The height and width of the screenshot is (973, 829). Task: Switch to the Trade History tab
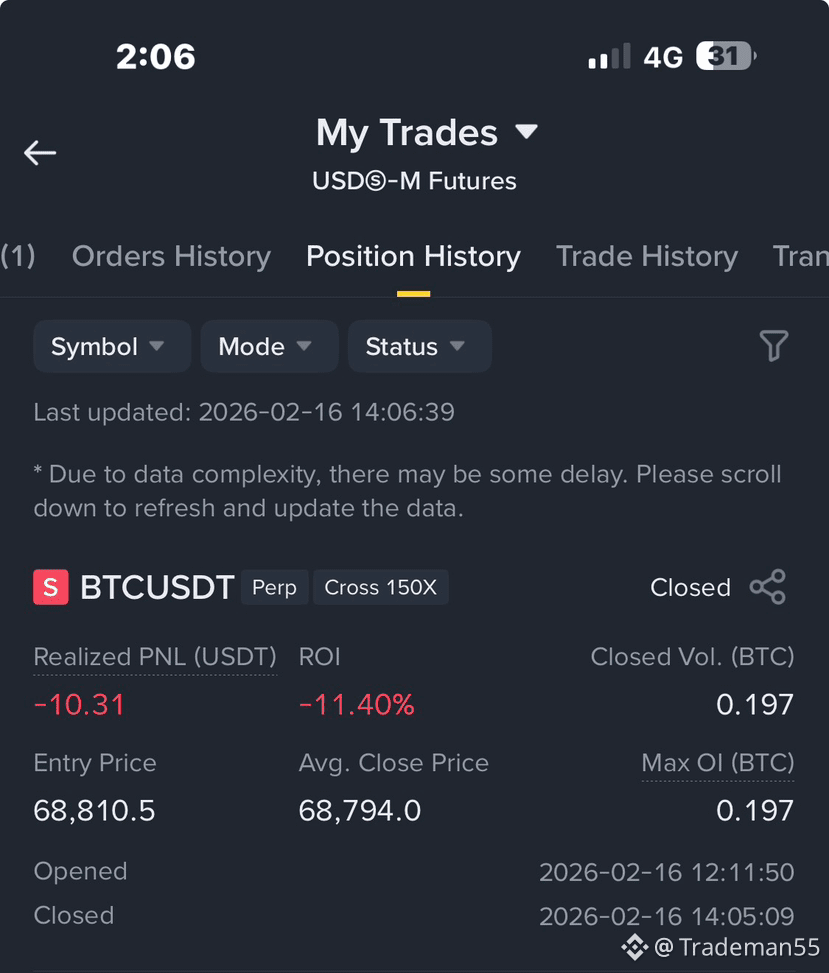[x=647, y=256]
